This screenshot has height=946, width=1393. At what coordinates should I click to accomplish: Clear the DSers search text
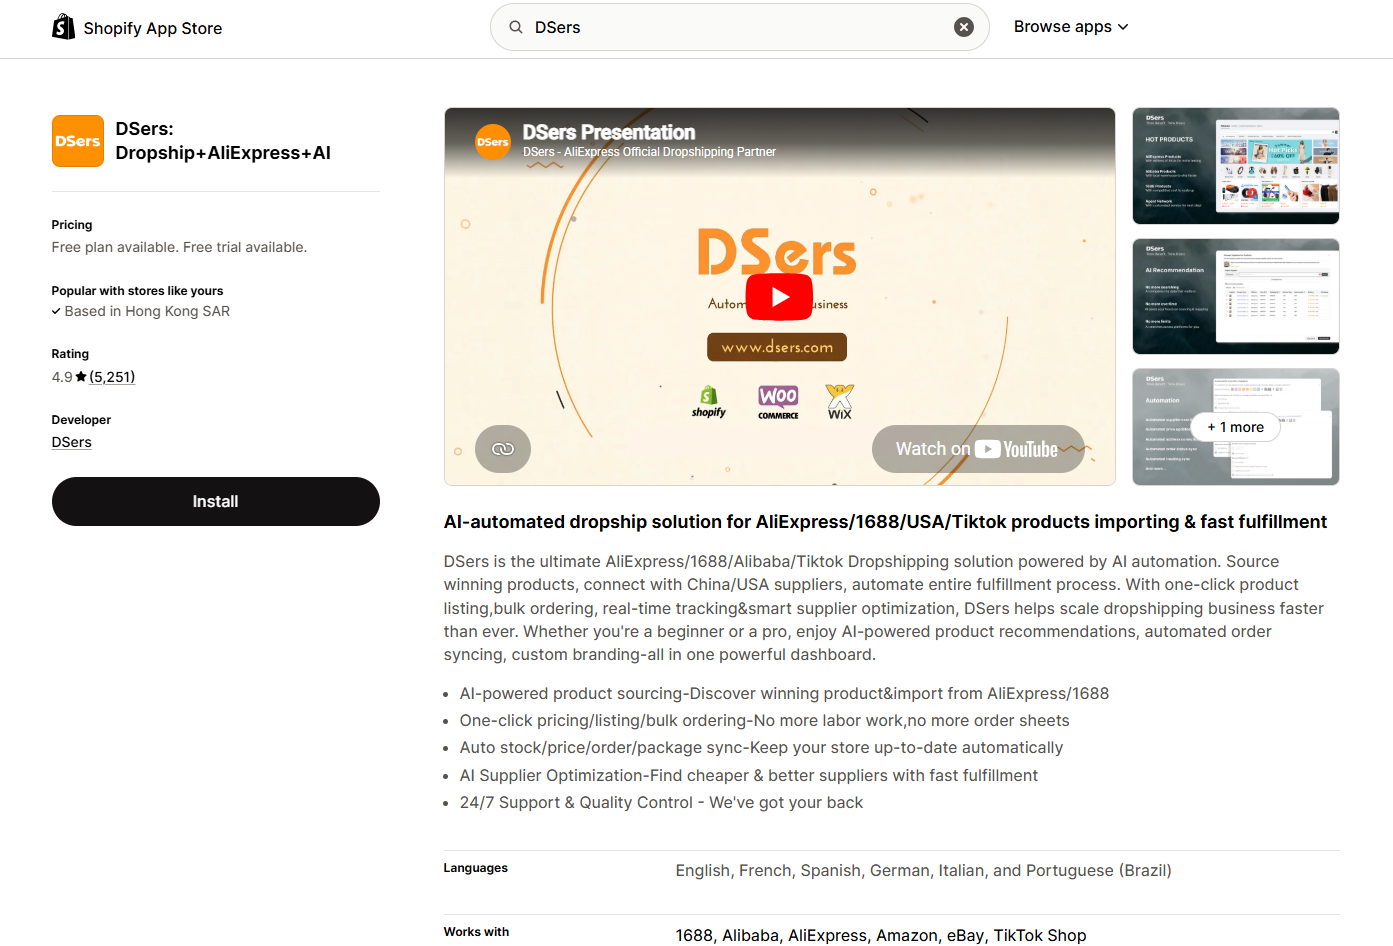(964, 27)
